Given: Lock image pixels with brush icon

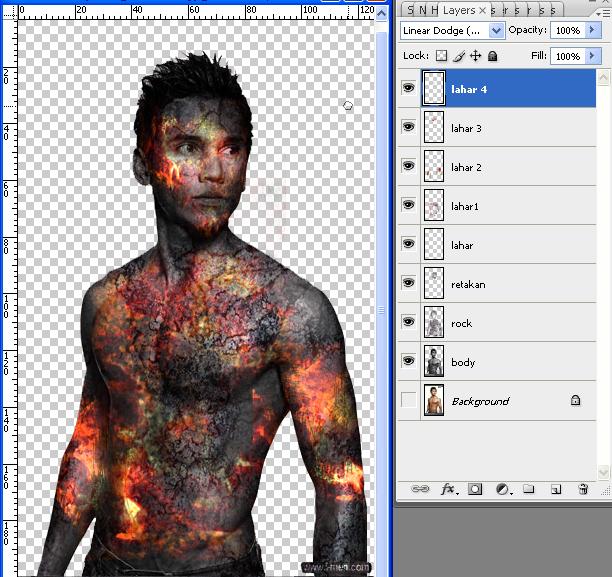Looking at the screenshot, I should 459,56.
